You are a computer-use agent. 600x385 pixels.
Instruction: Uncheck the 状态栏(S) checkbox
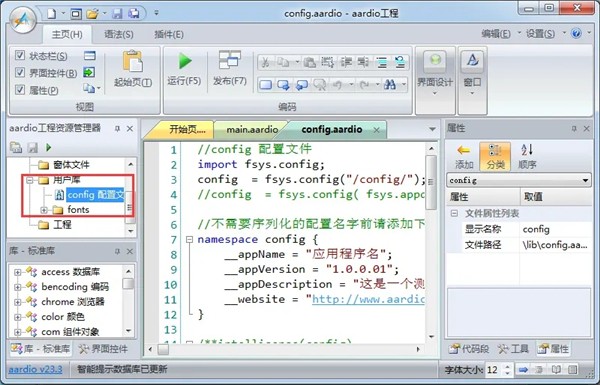pos(20,55)
